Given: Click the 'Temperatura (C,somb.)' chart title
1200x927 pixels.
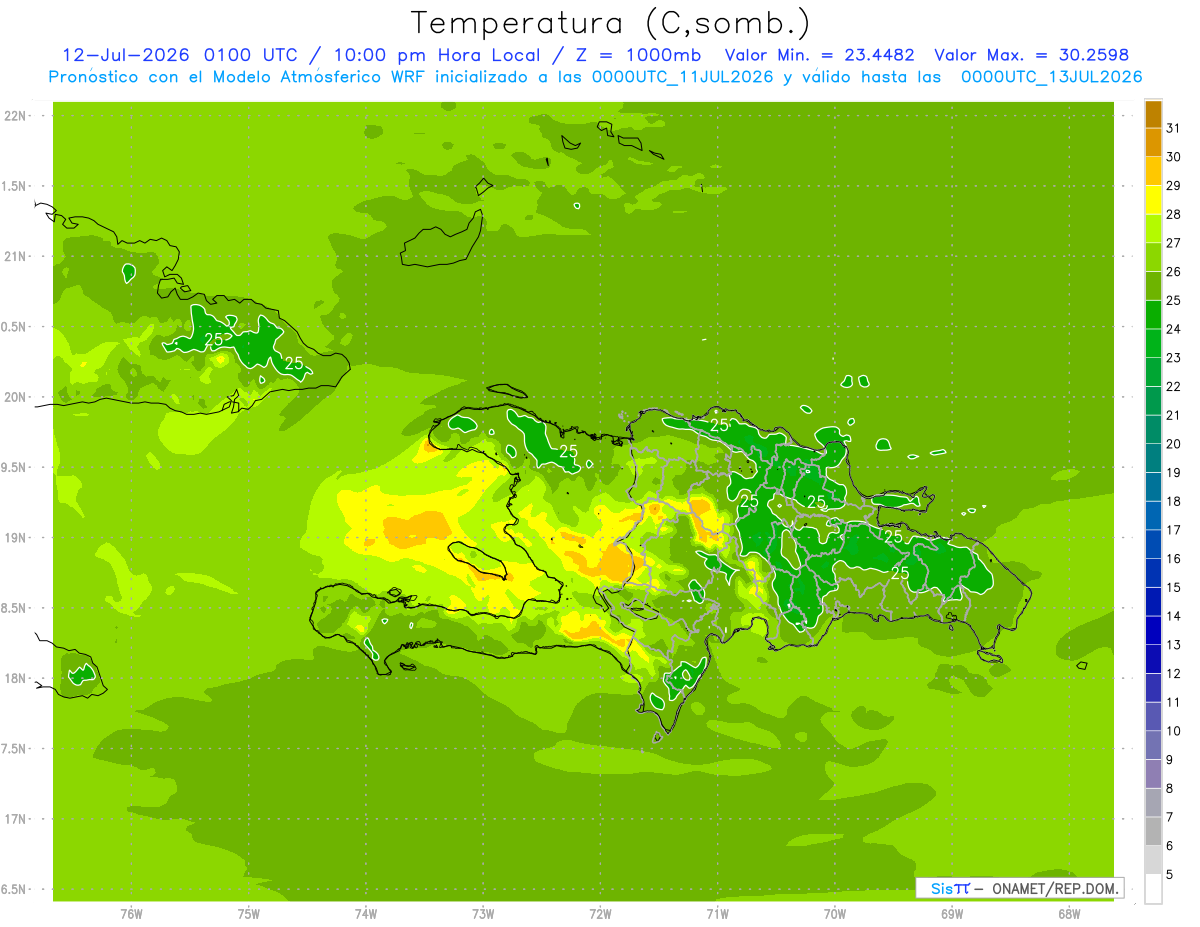Looking at the screenshot, I should click(610, 23).
